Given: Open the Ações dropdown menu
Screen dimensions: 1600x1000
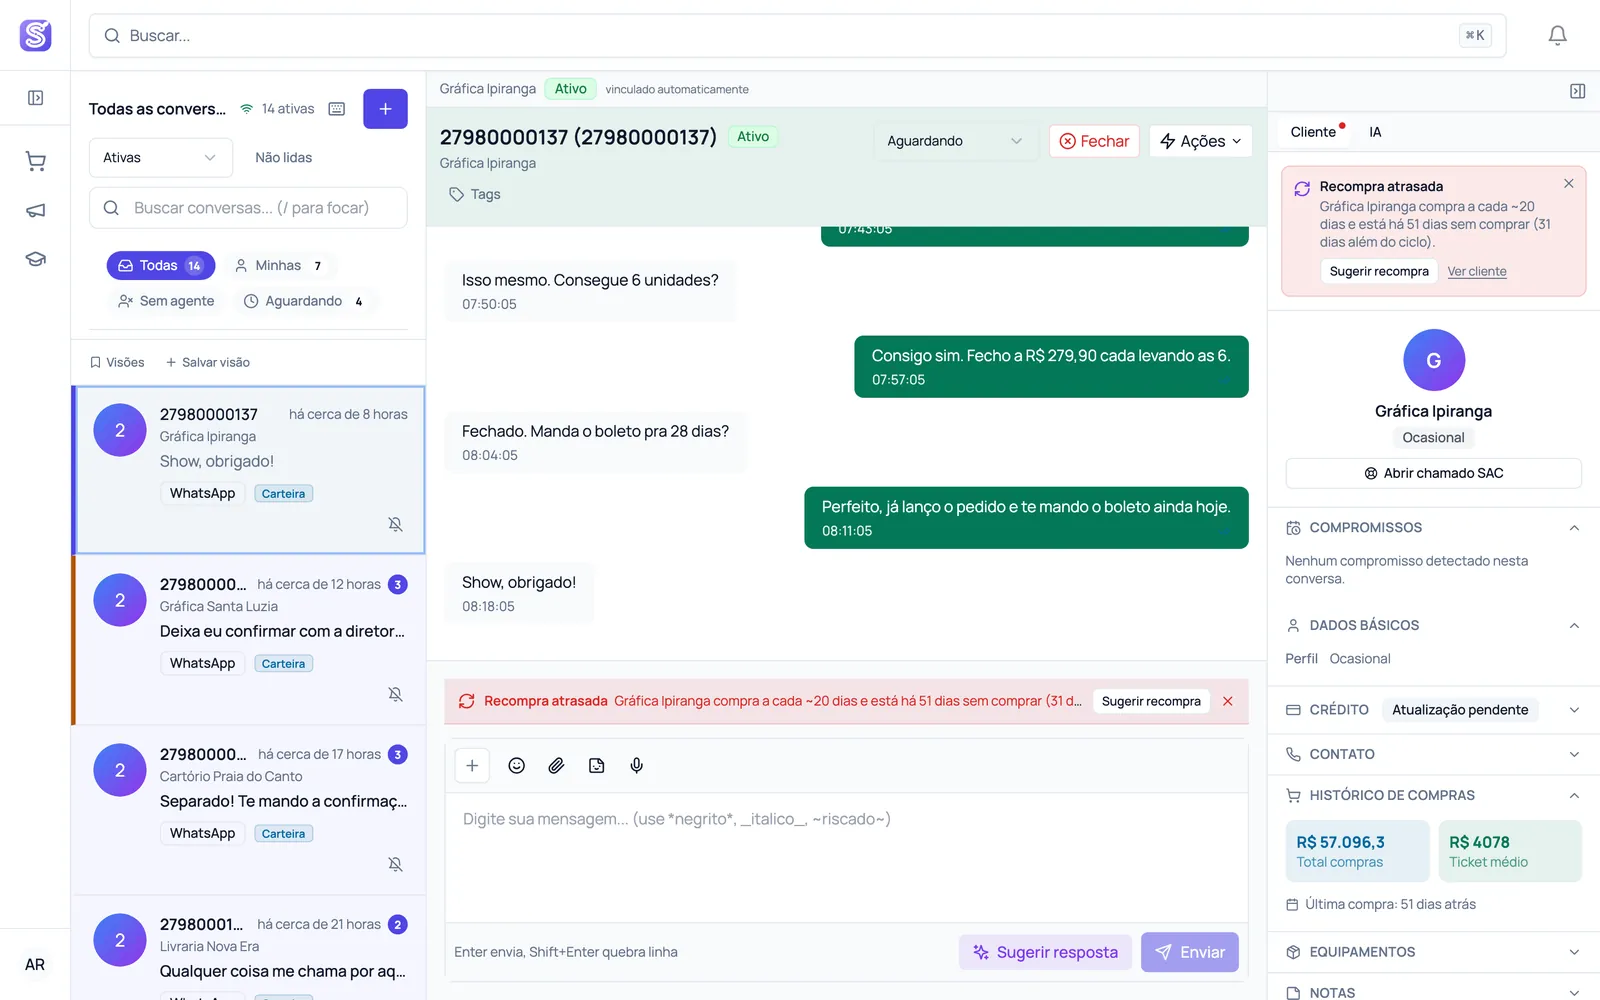Looking at the screenshot, I should click(1201, 141).
